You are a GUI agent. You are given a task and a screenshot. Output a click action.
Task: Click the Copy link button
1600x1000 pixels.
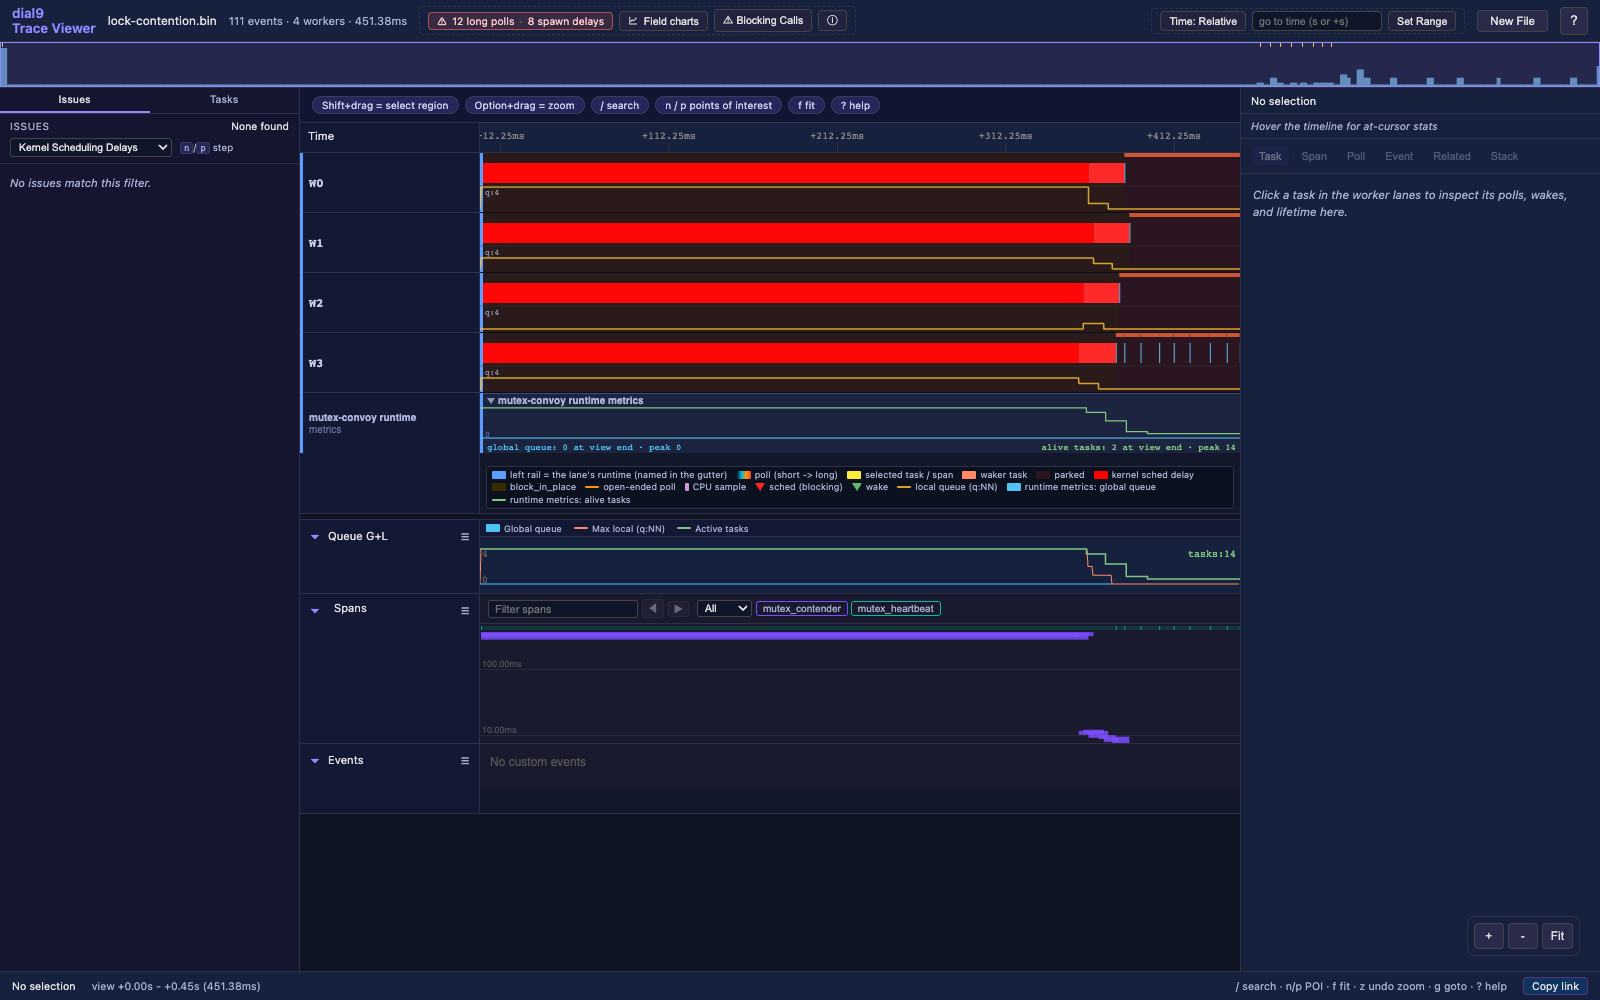tap(1555, 986)
